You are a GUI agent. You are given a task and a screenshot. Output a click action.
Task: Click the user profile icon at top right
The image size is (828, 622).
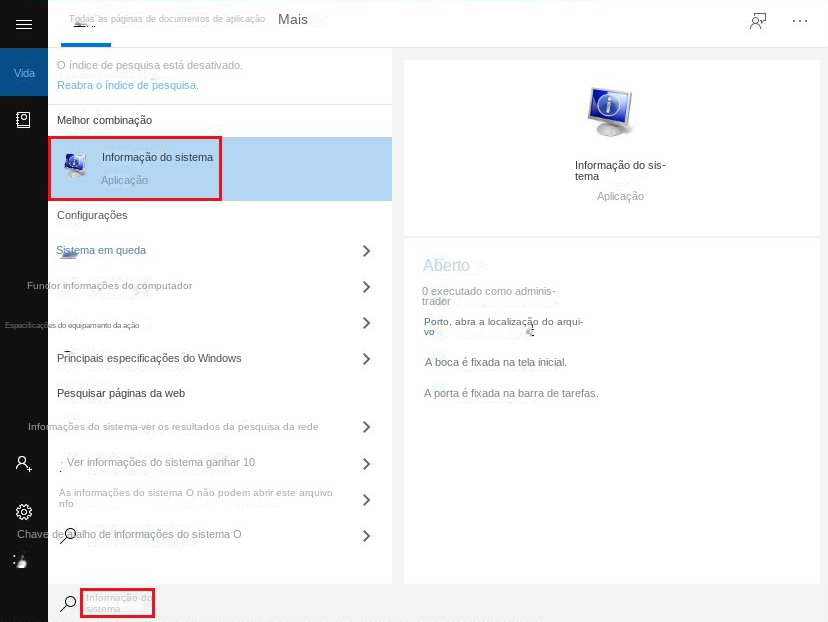tap(758, 20)
